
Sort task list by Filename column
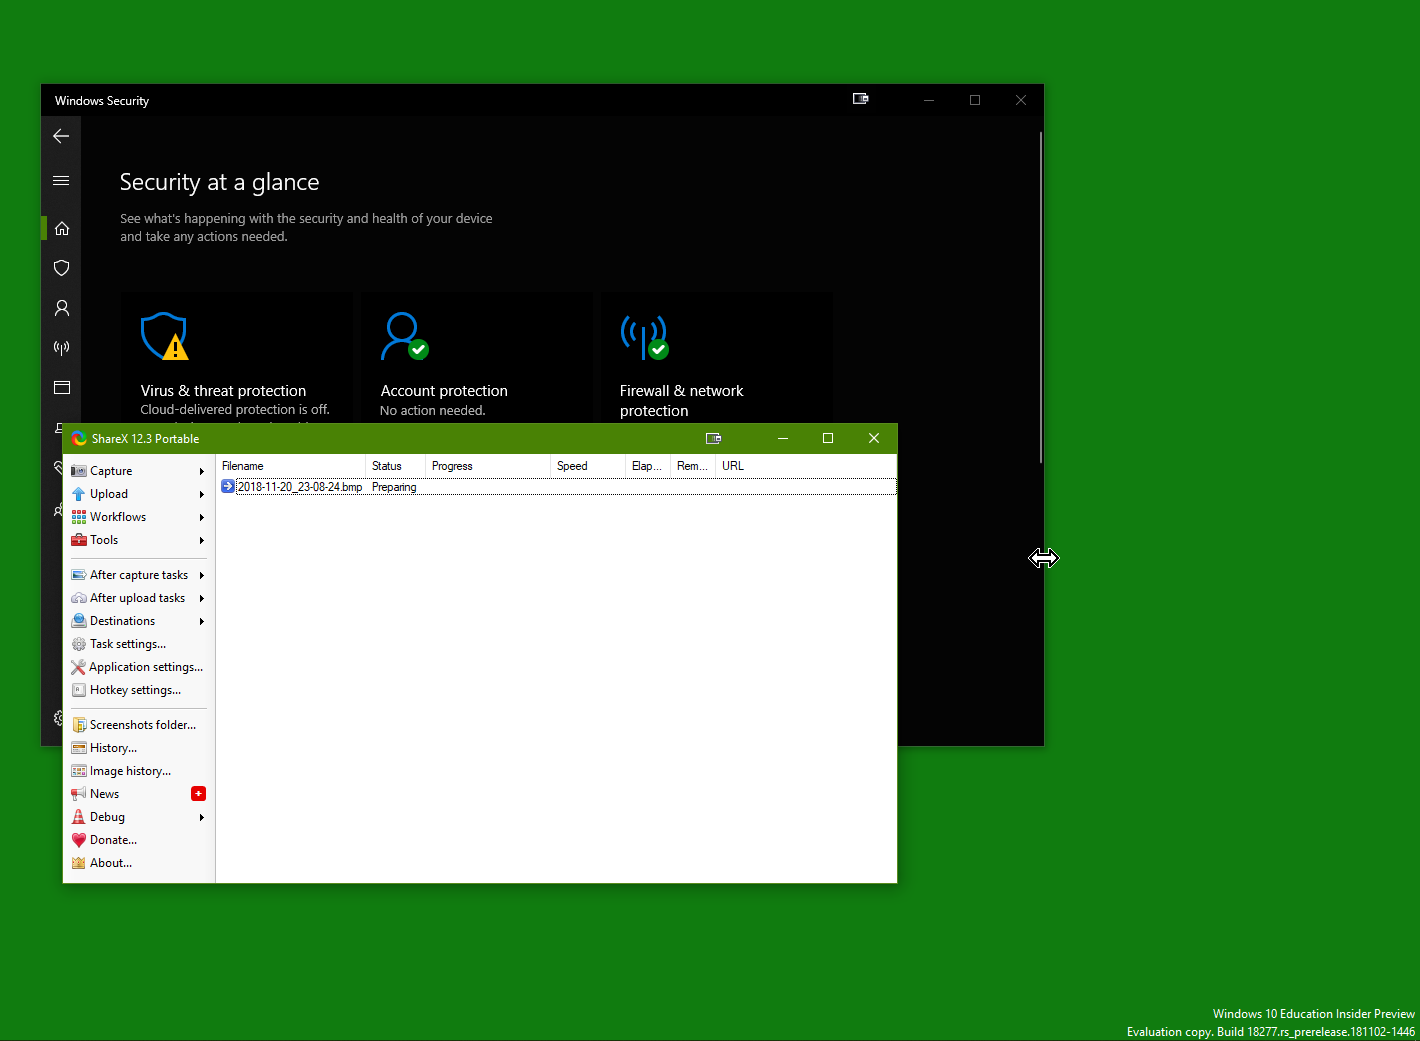[290, 466]
